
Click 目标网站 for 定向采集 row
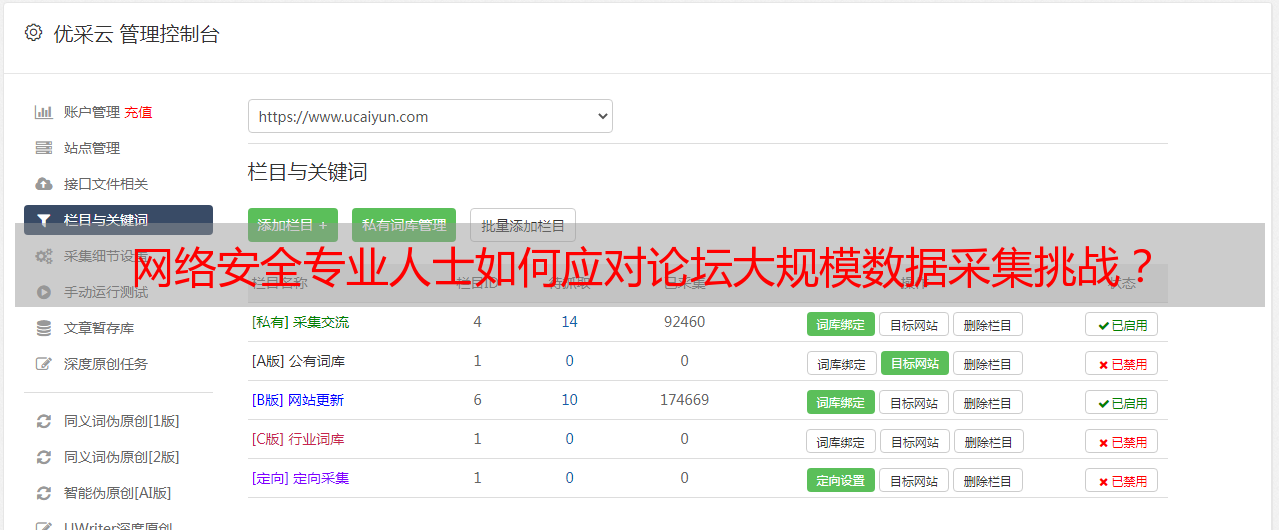pos(914,480)
